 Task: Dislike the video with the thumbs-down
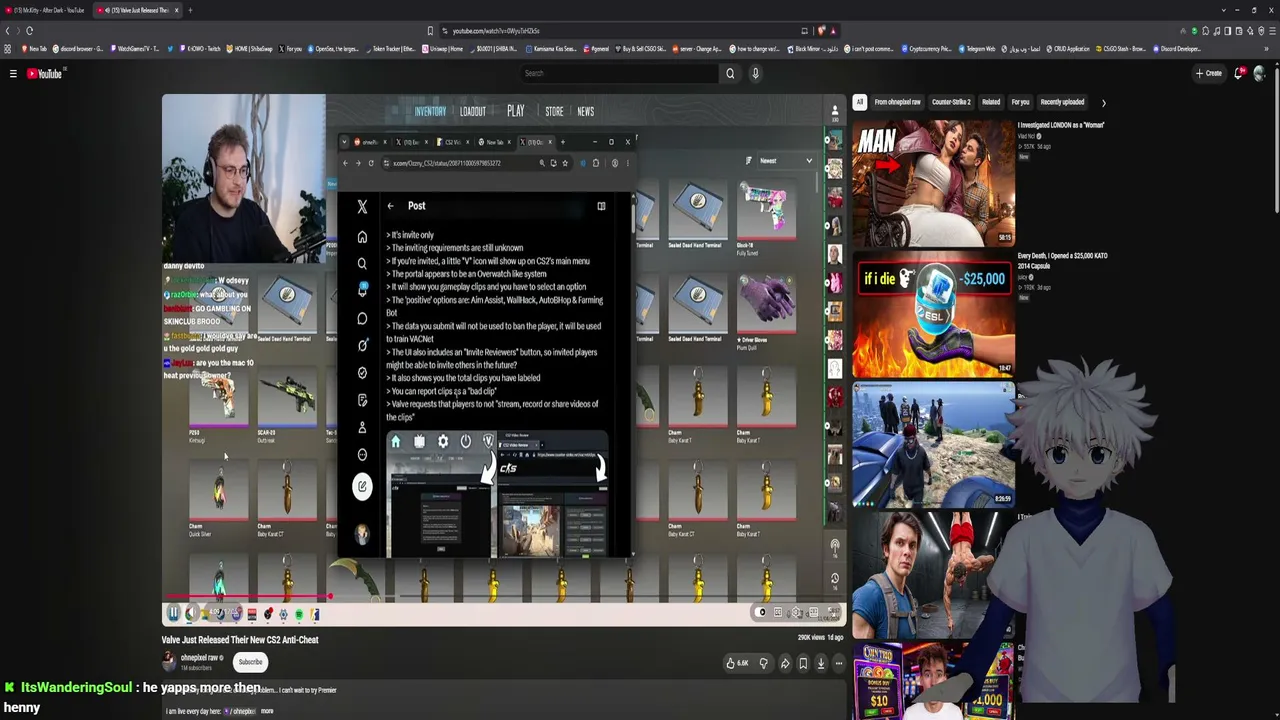pyautogui.click(x=764, y=663)
